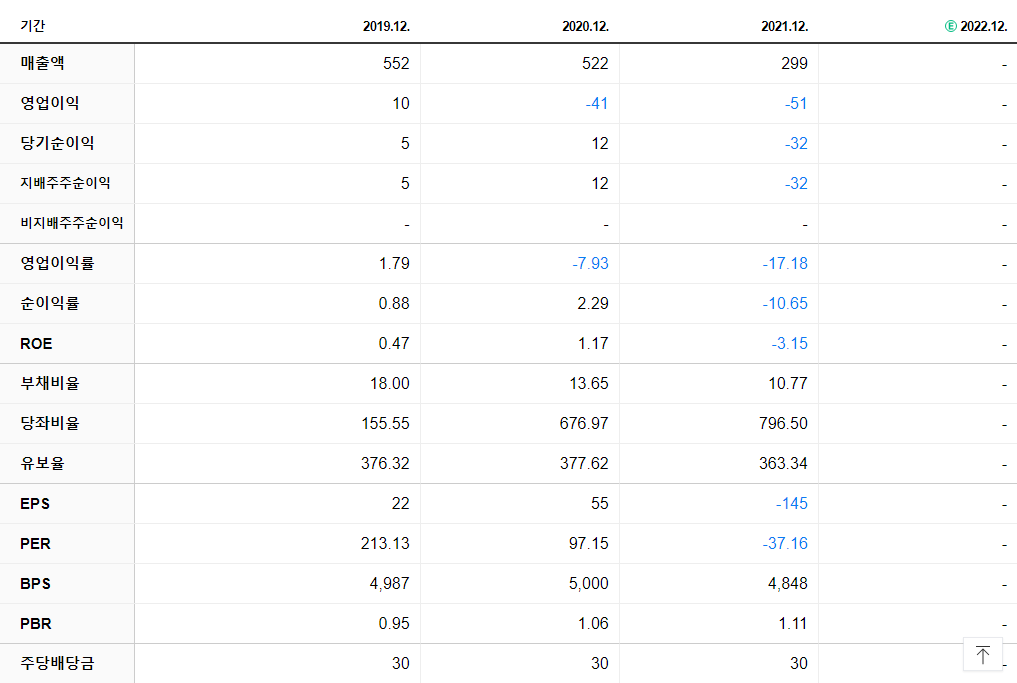The width and height of the screenshot is (1017, 683).
Task: Click the -7.93 operating margin value
Action: click(x=590, y=263)
